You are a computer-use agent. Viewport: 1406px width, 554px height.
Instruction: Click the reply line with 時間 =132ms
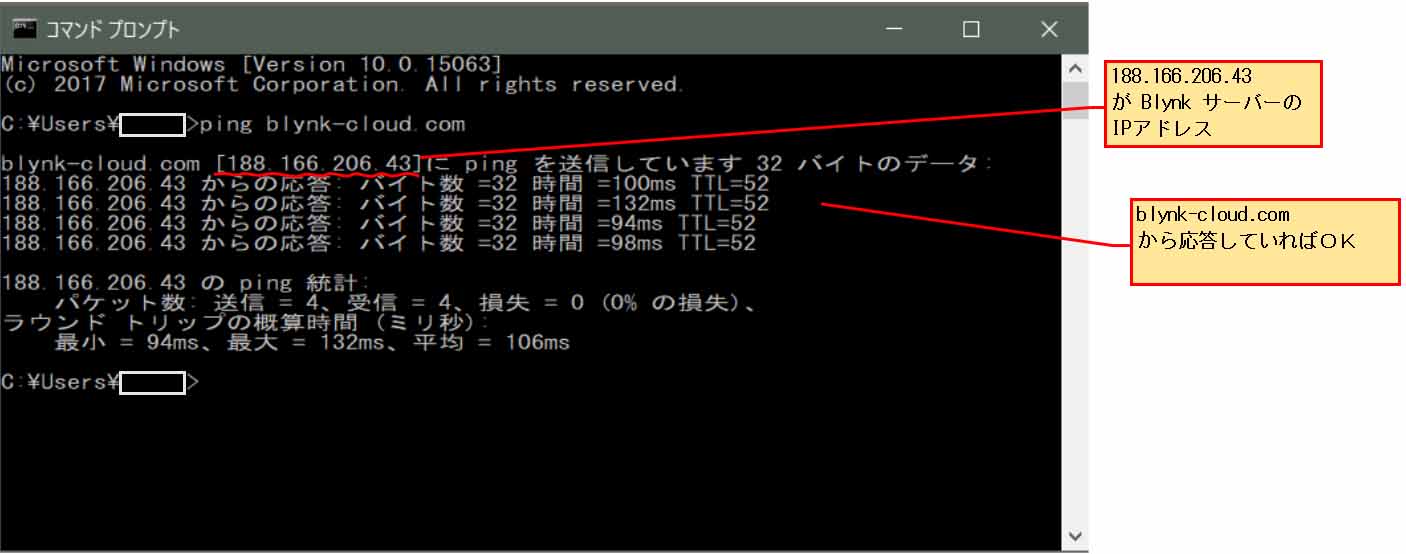(386, 204)
